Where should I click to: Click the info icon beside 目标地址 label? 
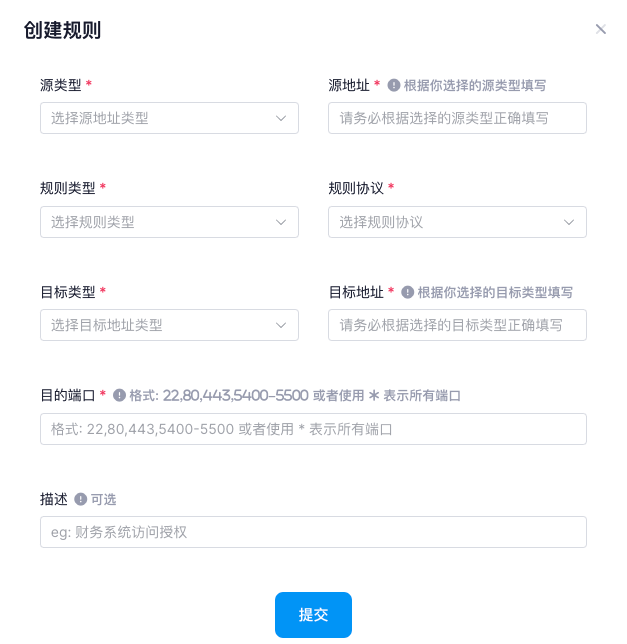pyautogui.click(x=407, y=292)
